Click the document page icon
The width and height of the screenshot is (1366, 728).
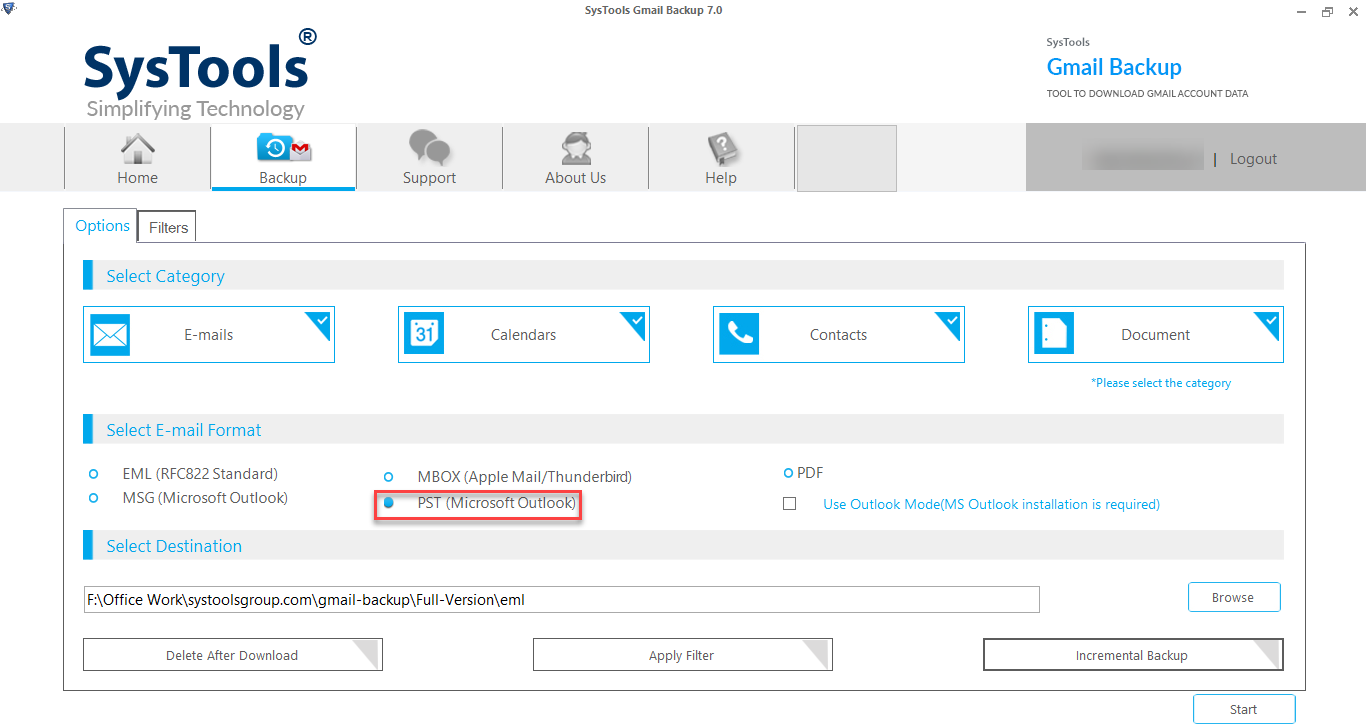click(1054, 335)
